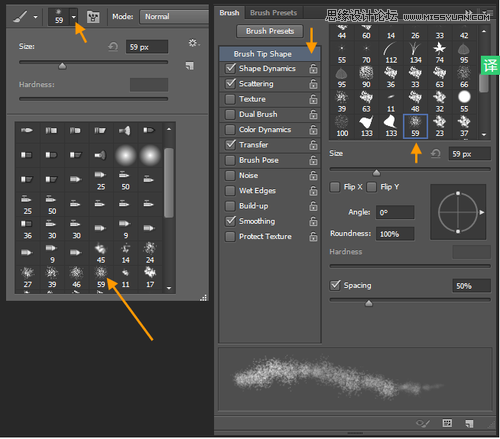Lock the Smoothing settings icon

[313, 221]
